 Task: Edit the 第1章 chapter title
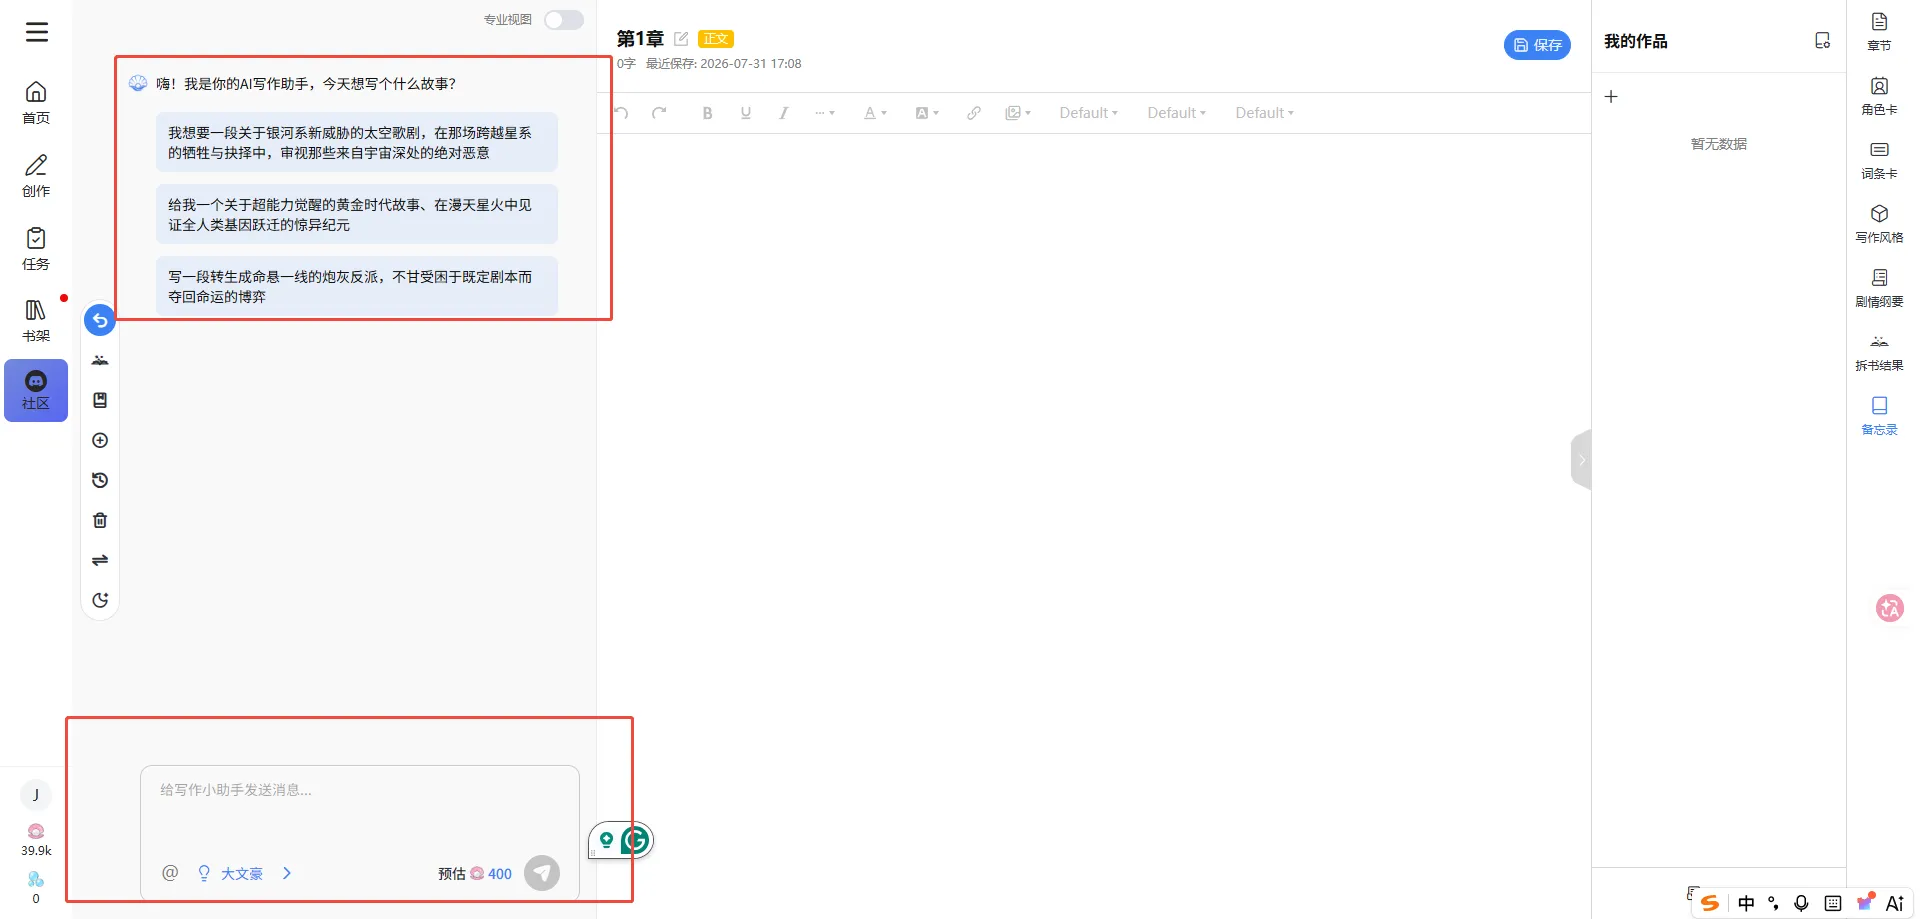[681, 39]
